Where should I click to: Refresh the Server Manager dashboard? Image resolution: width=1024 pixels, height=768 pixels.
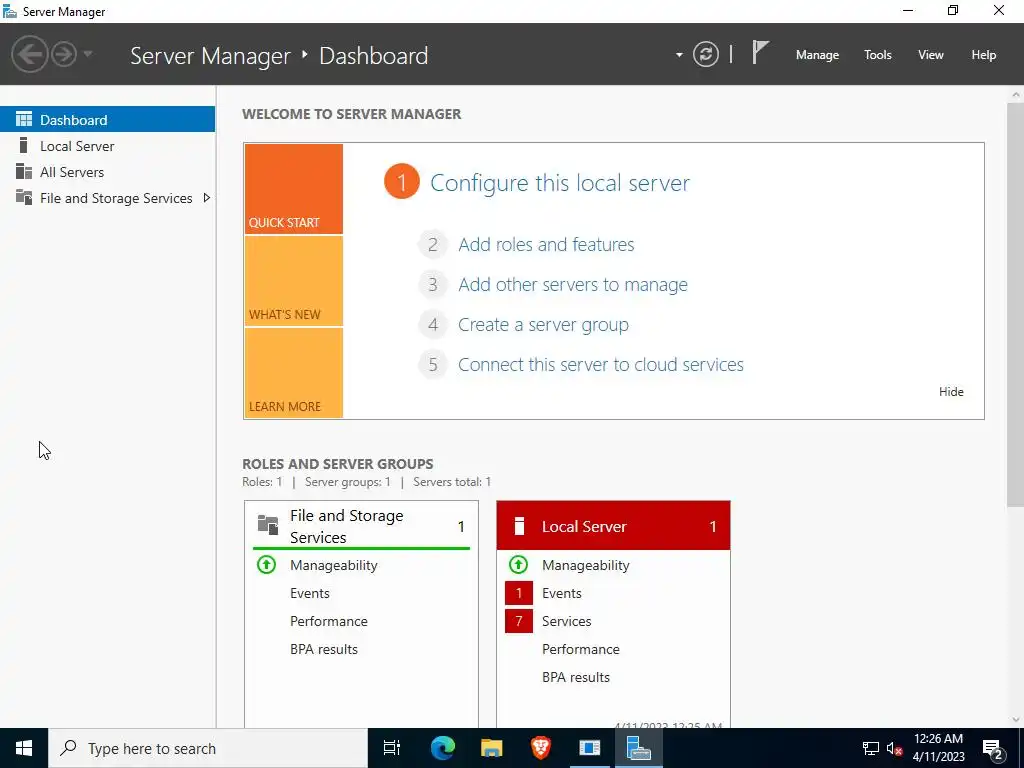(705, 54)
